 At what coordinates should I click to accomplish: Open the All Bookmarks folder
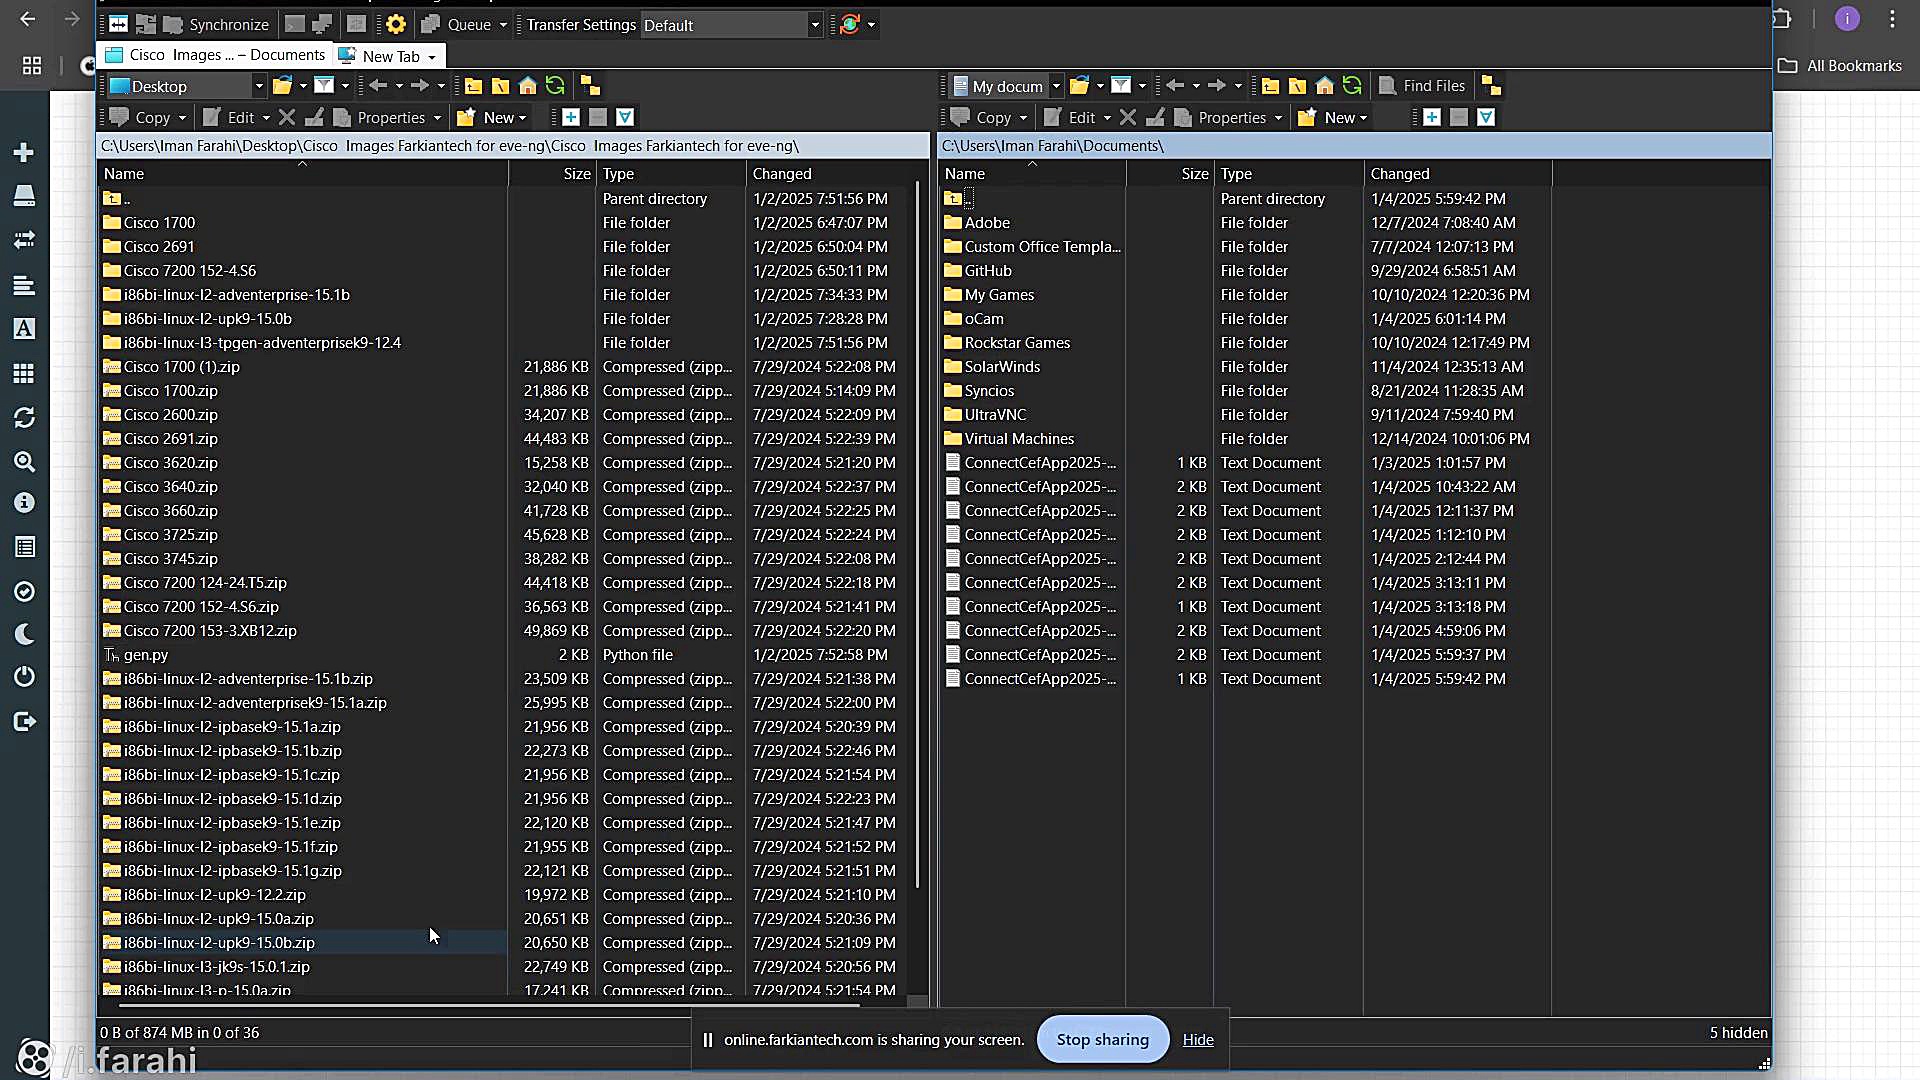1840,66
